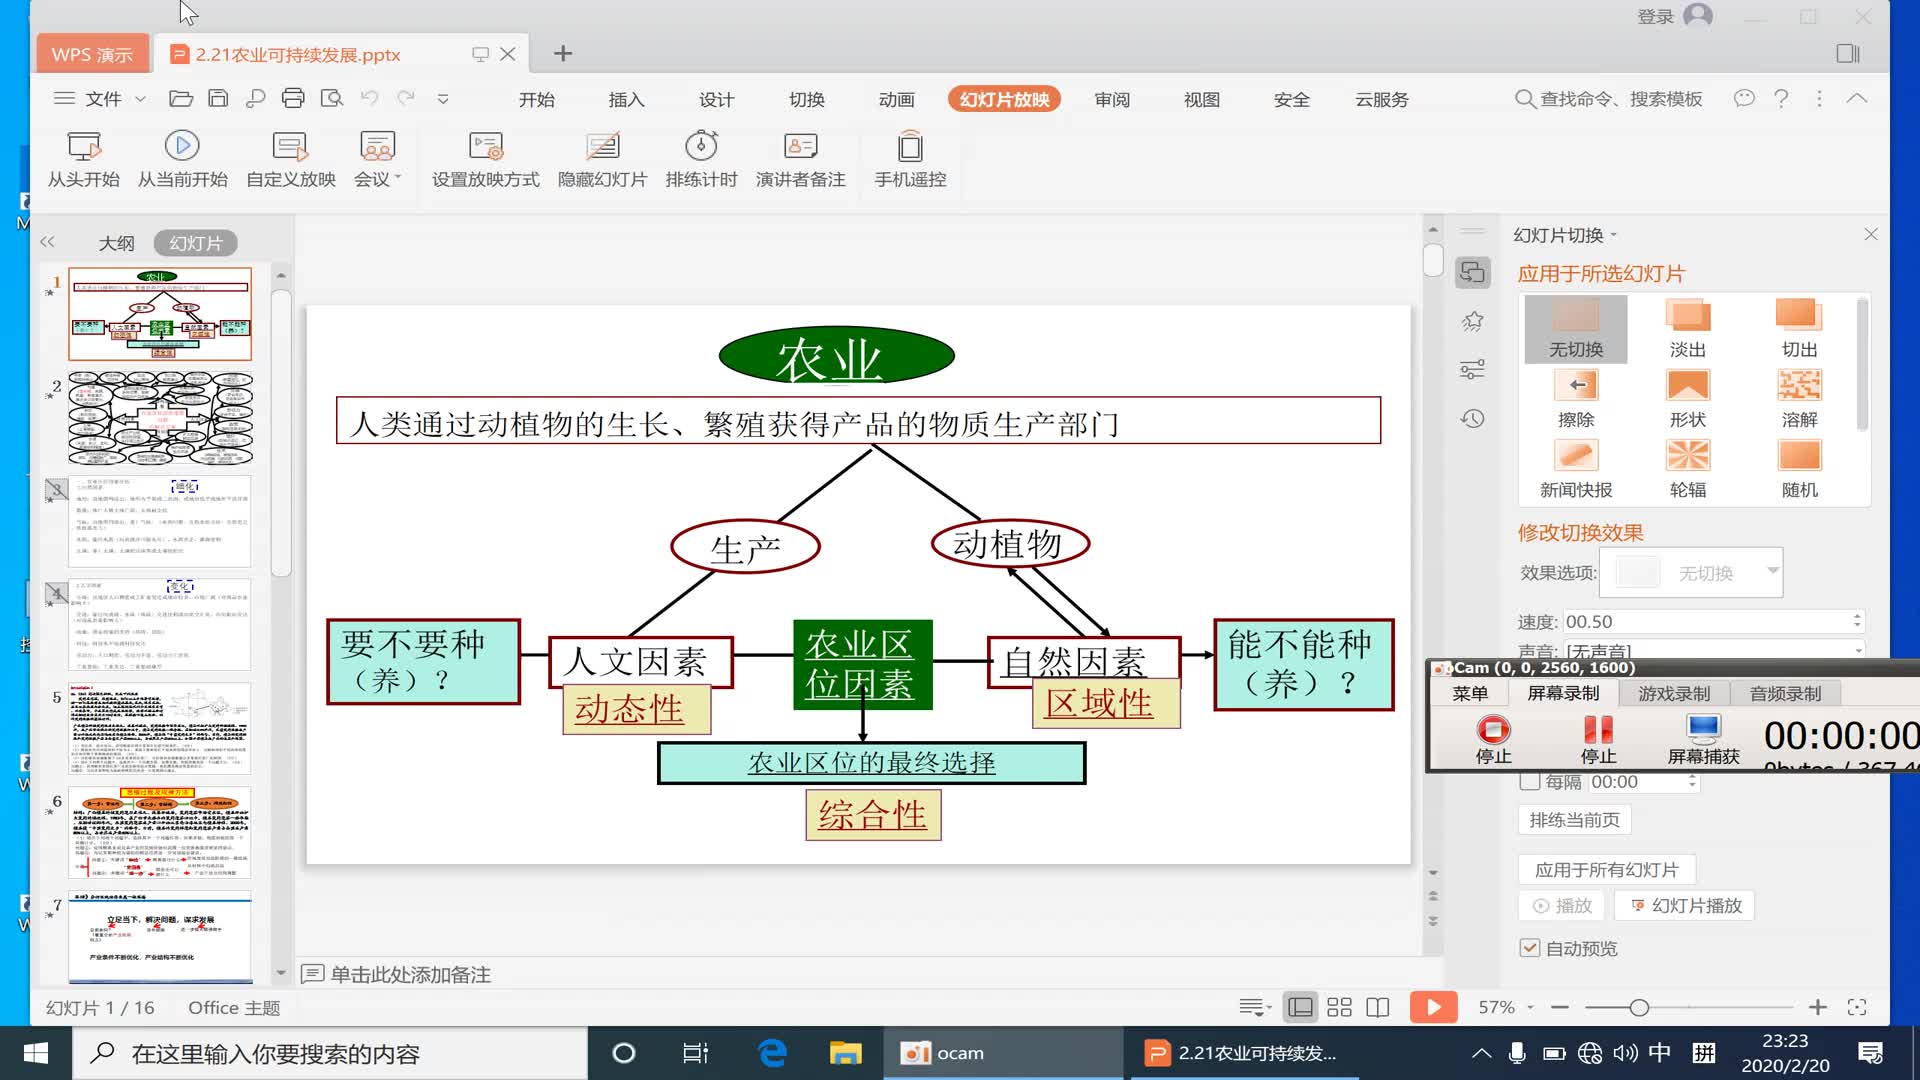The height and width of the screenshot is (1080, 1920).
Task: Switch to the outline (大纲) tab
Action: pos(117,243)
